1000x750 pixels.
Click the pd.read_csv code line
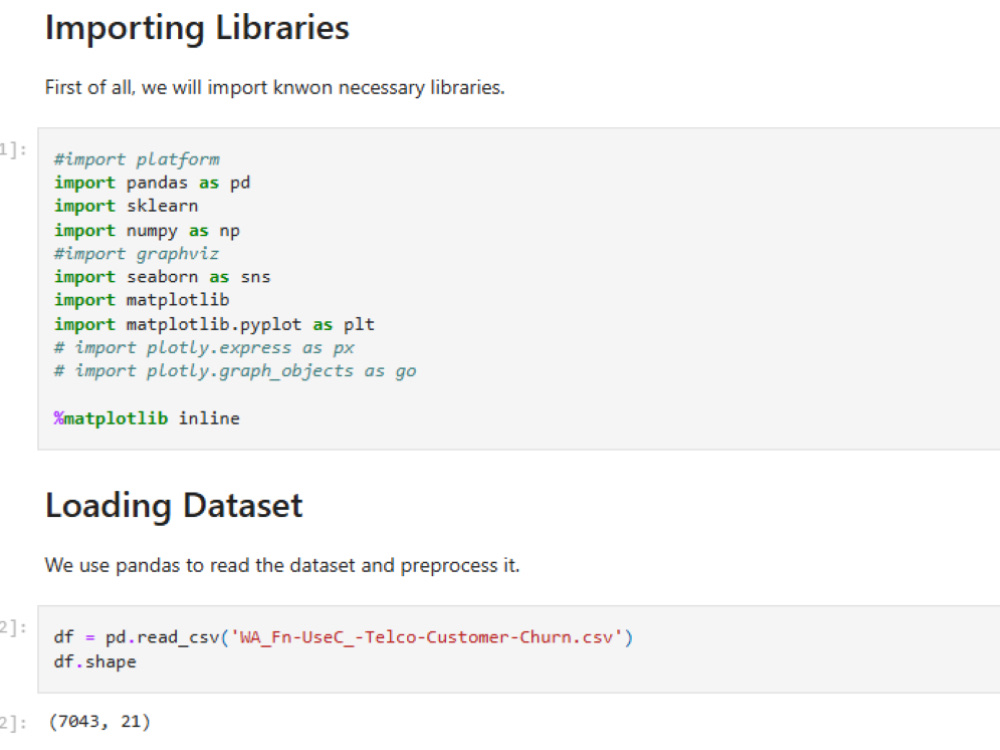343,637
